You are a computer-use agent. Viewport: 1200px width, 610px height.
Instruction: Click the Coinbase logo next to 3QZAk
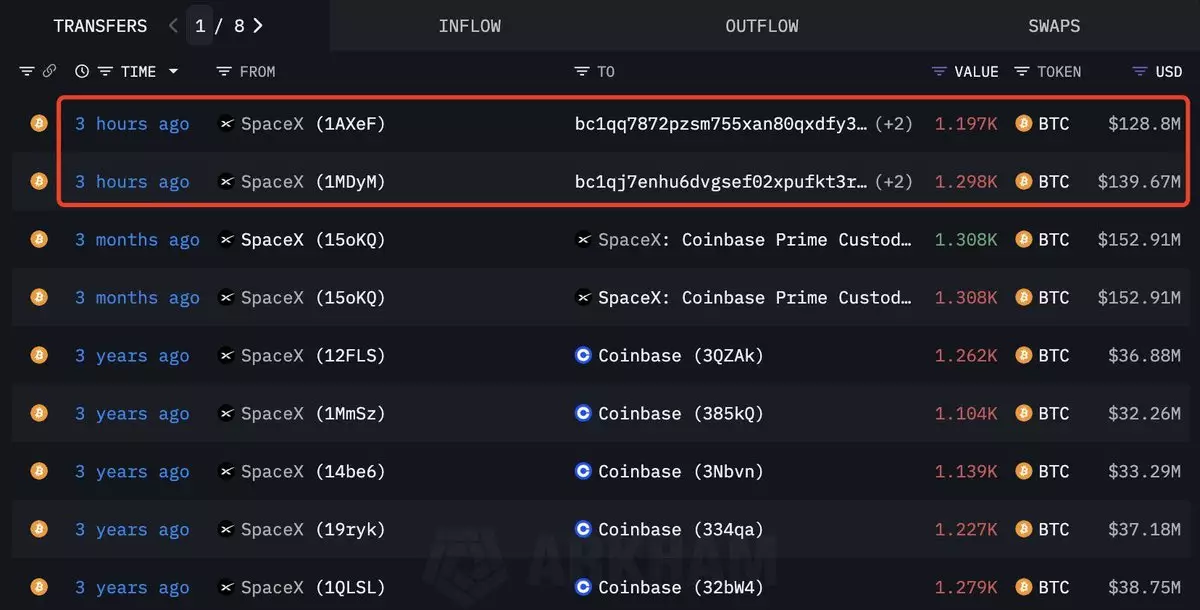[x=584, y=356]
